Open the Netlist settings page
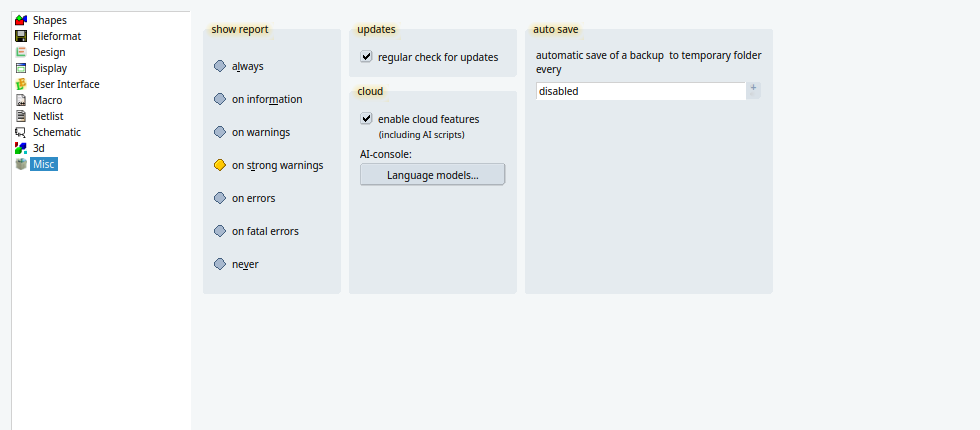The image size is (980, 430). coord(48,116)
